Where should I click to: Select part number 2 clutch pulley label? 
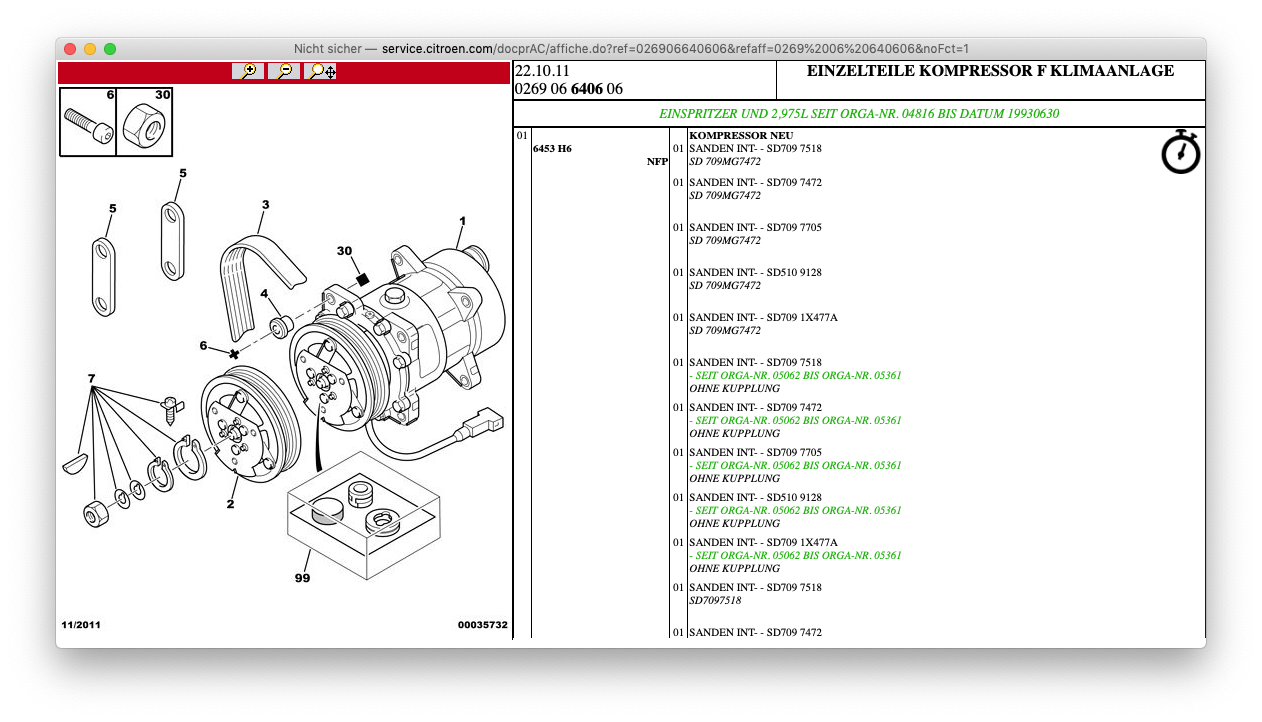[230, 504]
